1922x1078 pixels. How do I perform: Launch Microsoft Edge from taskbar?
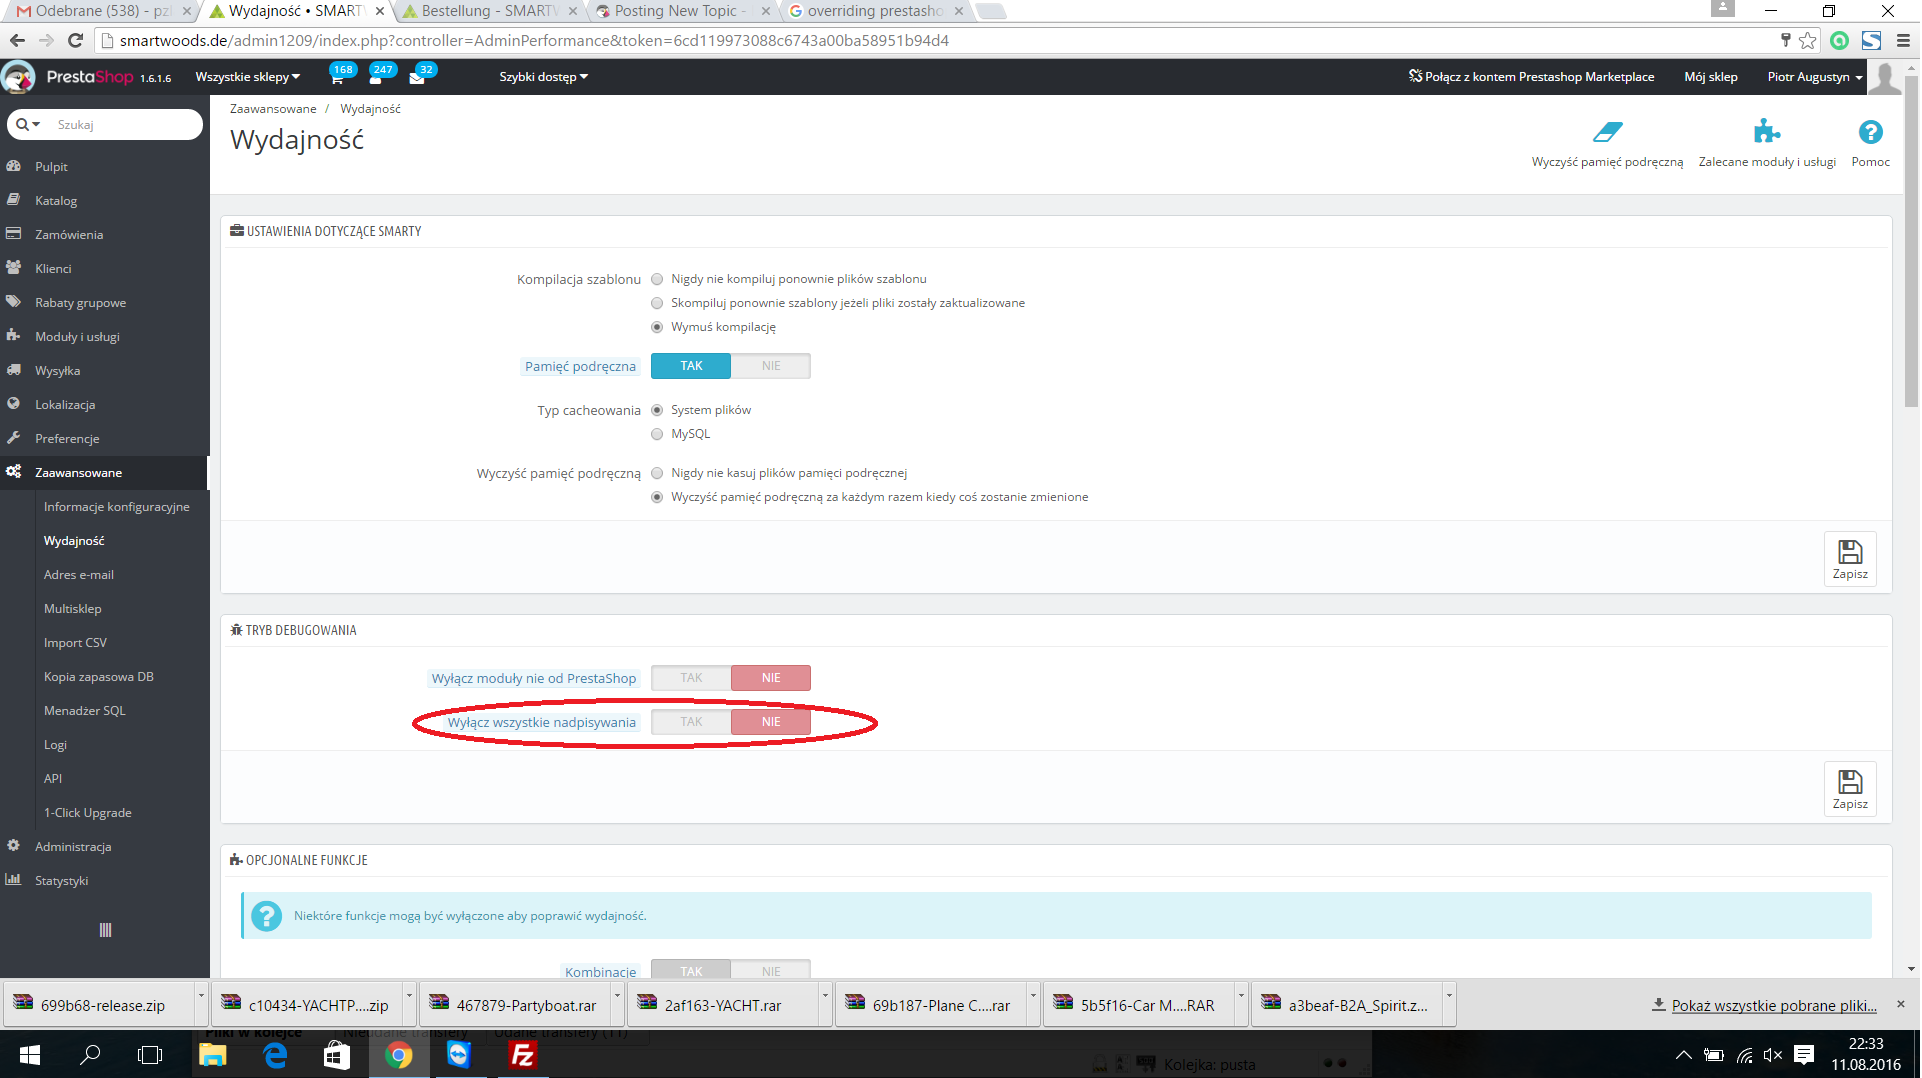tap(275, 1055)
